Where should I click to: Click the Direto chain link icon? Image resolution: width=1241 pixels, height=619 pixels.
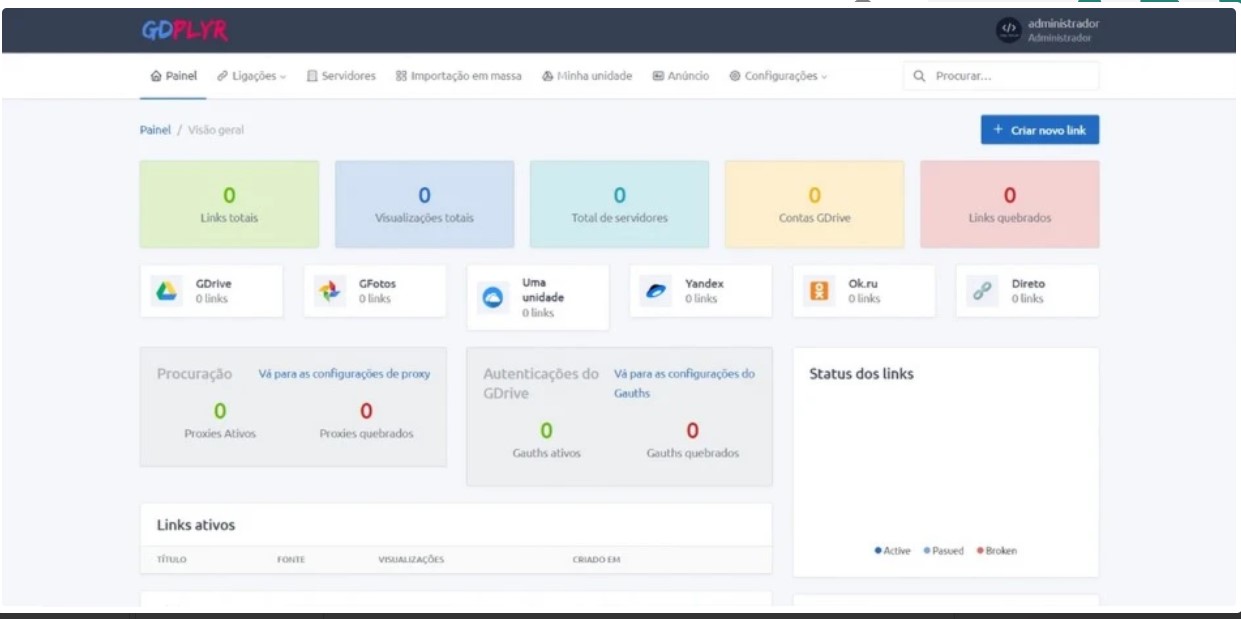(980, 291)
